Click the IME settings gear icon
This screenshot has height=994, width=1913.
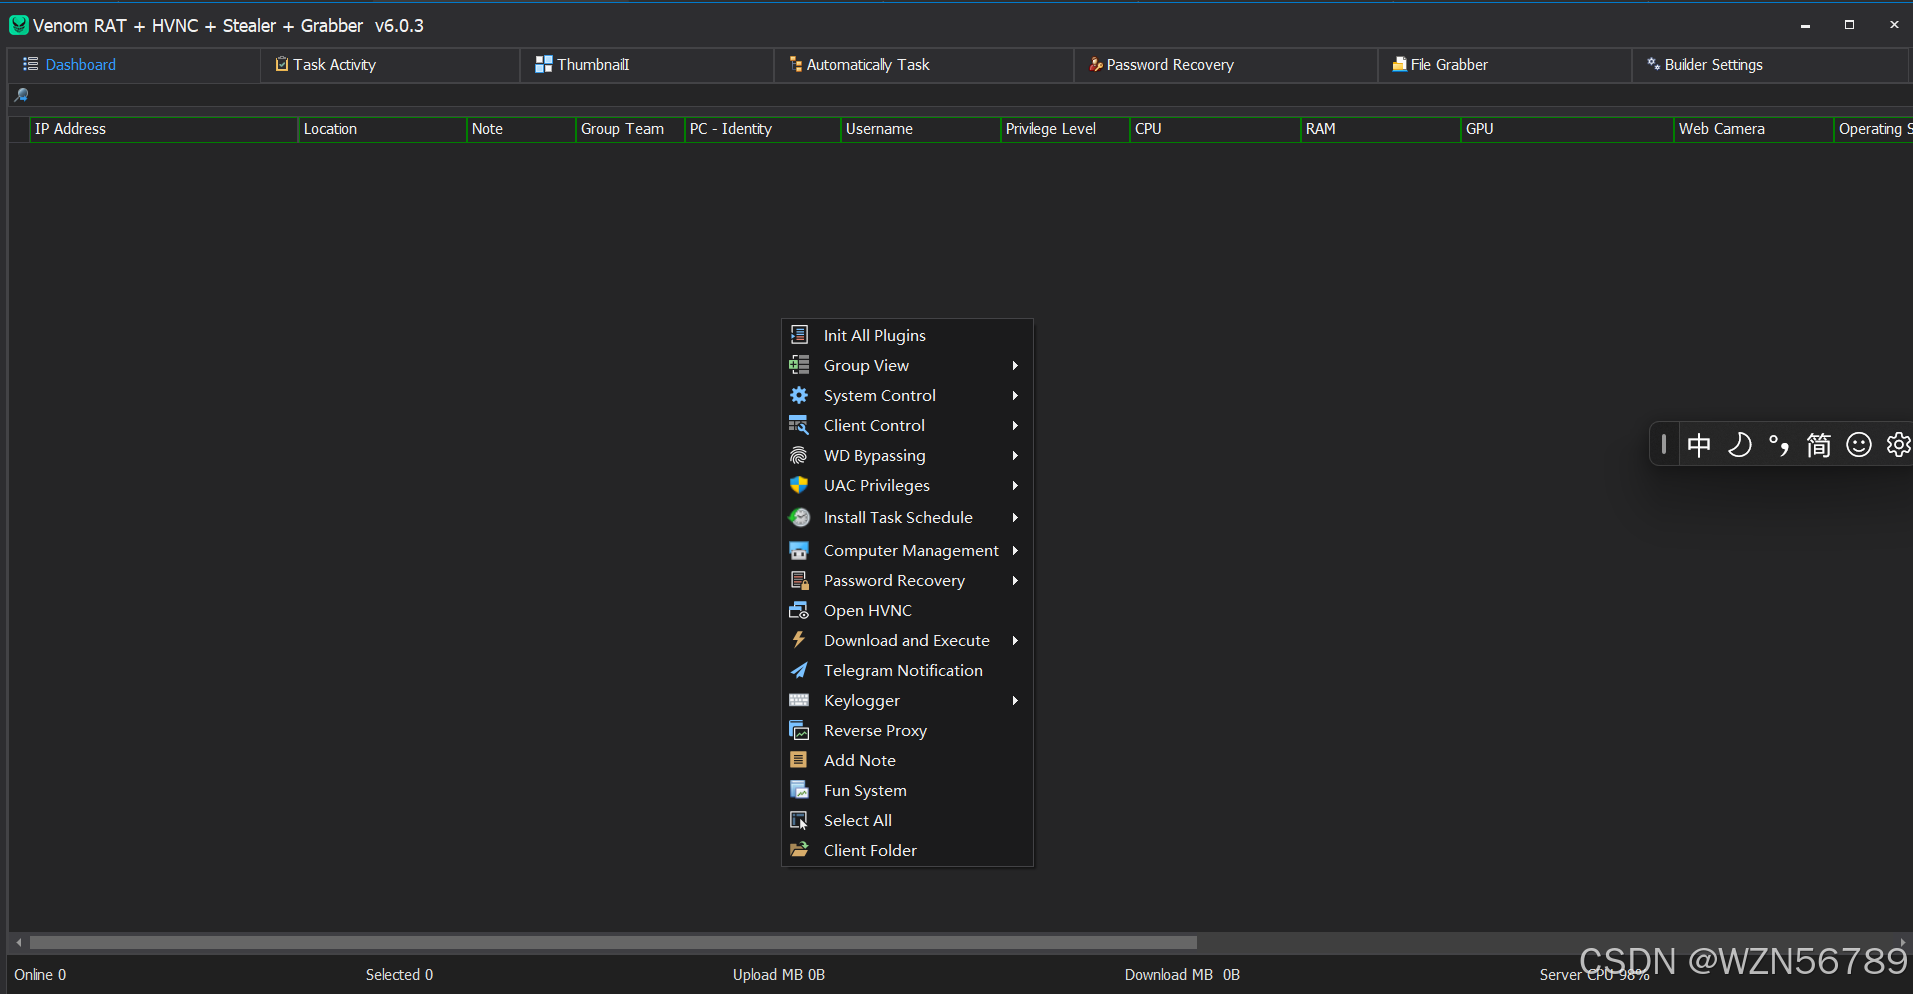[1899, 445]
